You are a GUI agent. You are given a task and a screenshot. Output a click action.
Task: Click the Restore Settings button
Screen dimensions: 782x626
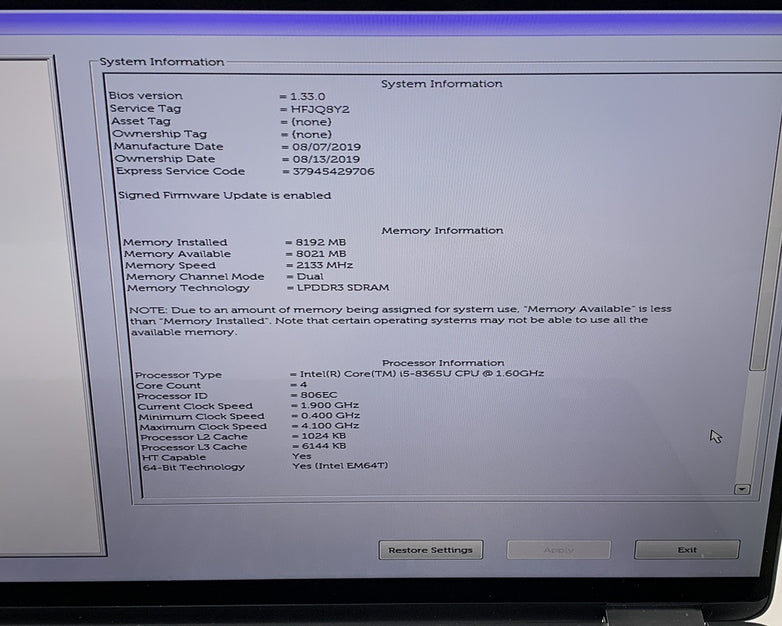click(430, 550)
